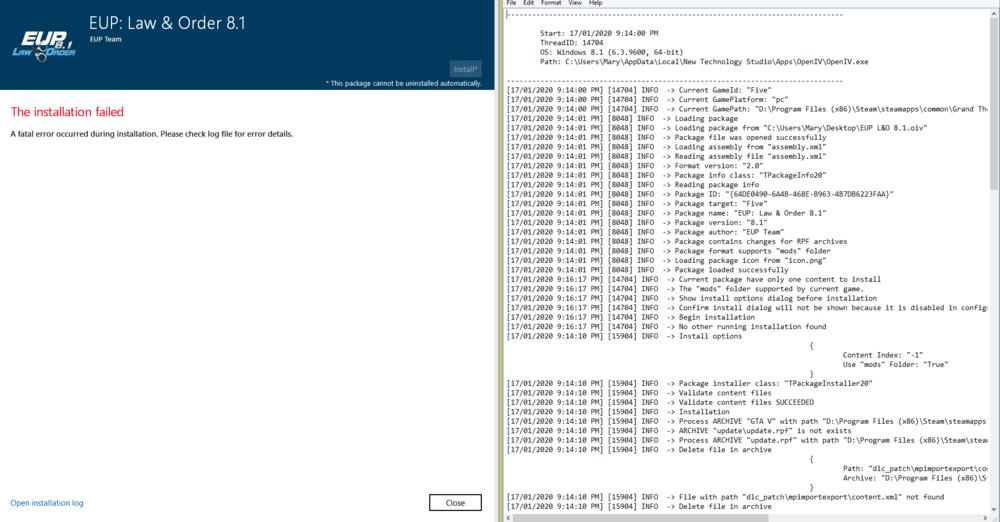Open the installation log link
The image size is (1000, 522).
click(47, 503)
